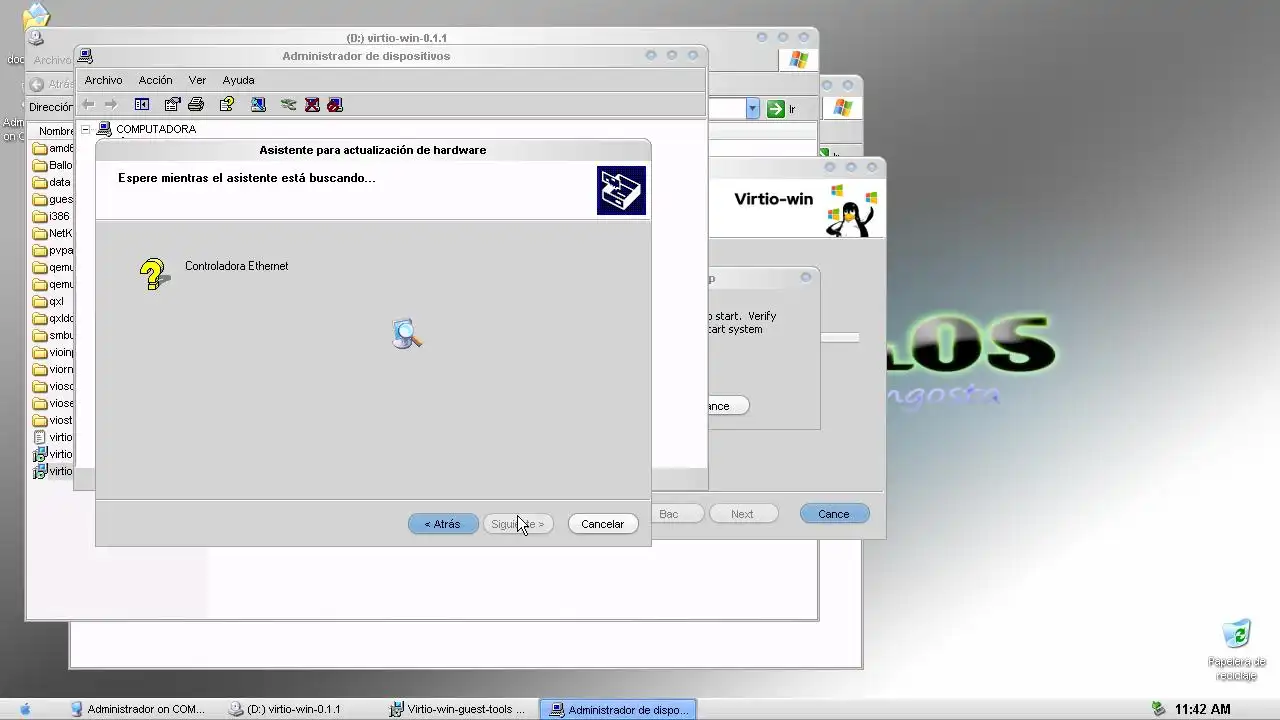Select the NetKVM folder in Explorer list
The image size is (1280, 720).
53,233
